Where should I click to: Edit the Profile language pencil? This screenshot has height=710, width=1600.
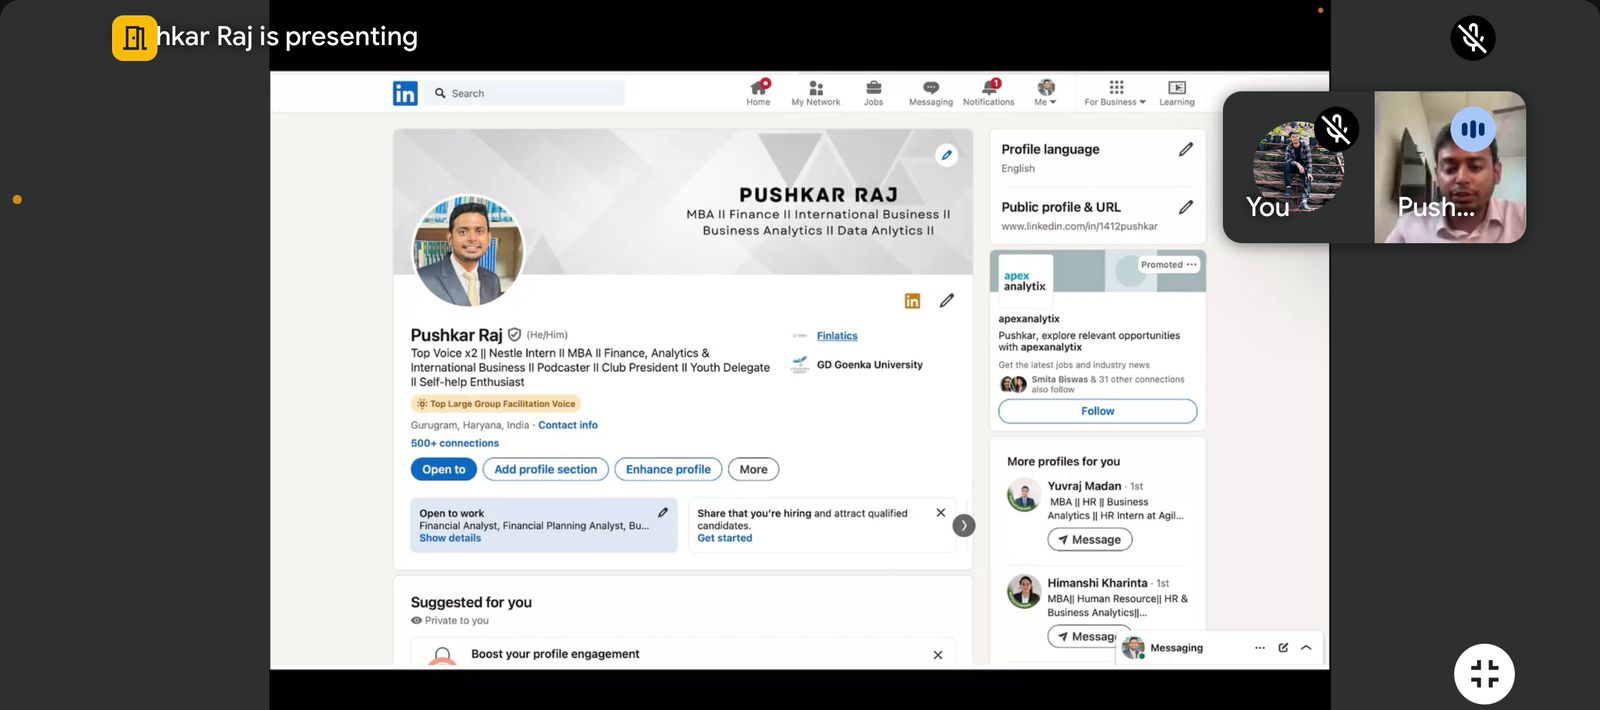[1186, 149]
